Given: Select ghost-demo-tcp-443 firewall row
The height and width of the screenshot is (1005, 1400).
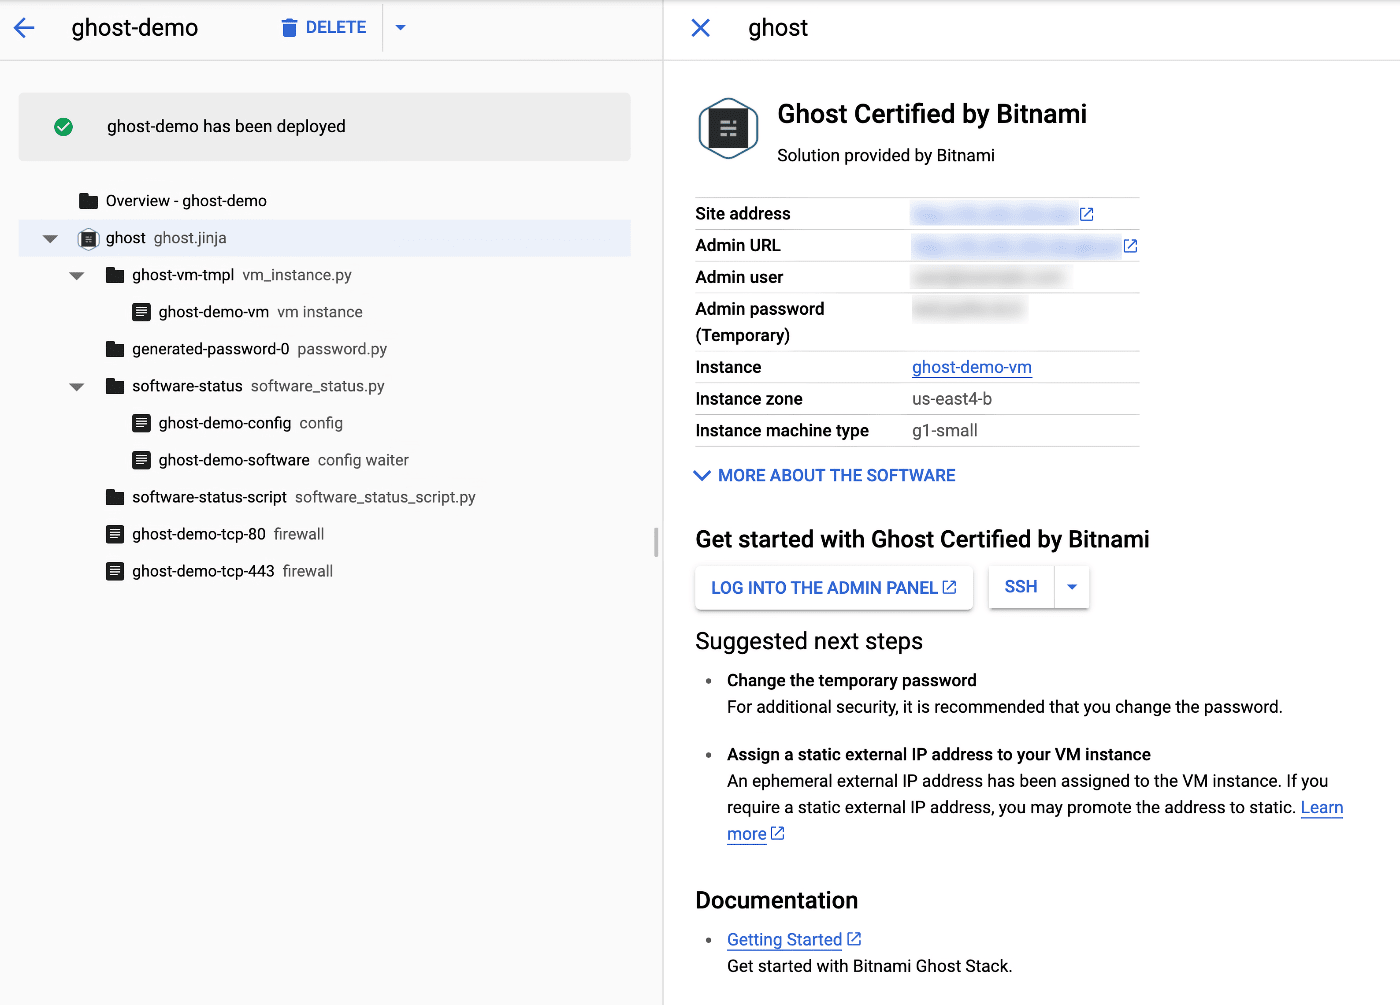Looking at the screenshot, I should pos(325,571).
